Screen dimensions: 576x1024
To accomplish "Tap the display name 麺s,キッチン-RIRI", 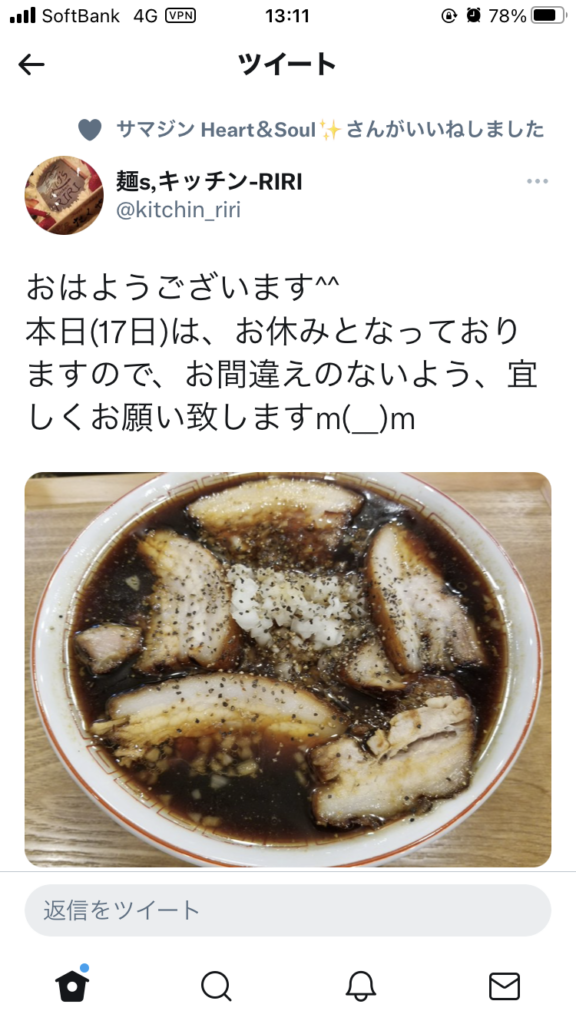I will click(x=209, y=181).
